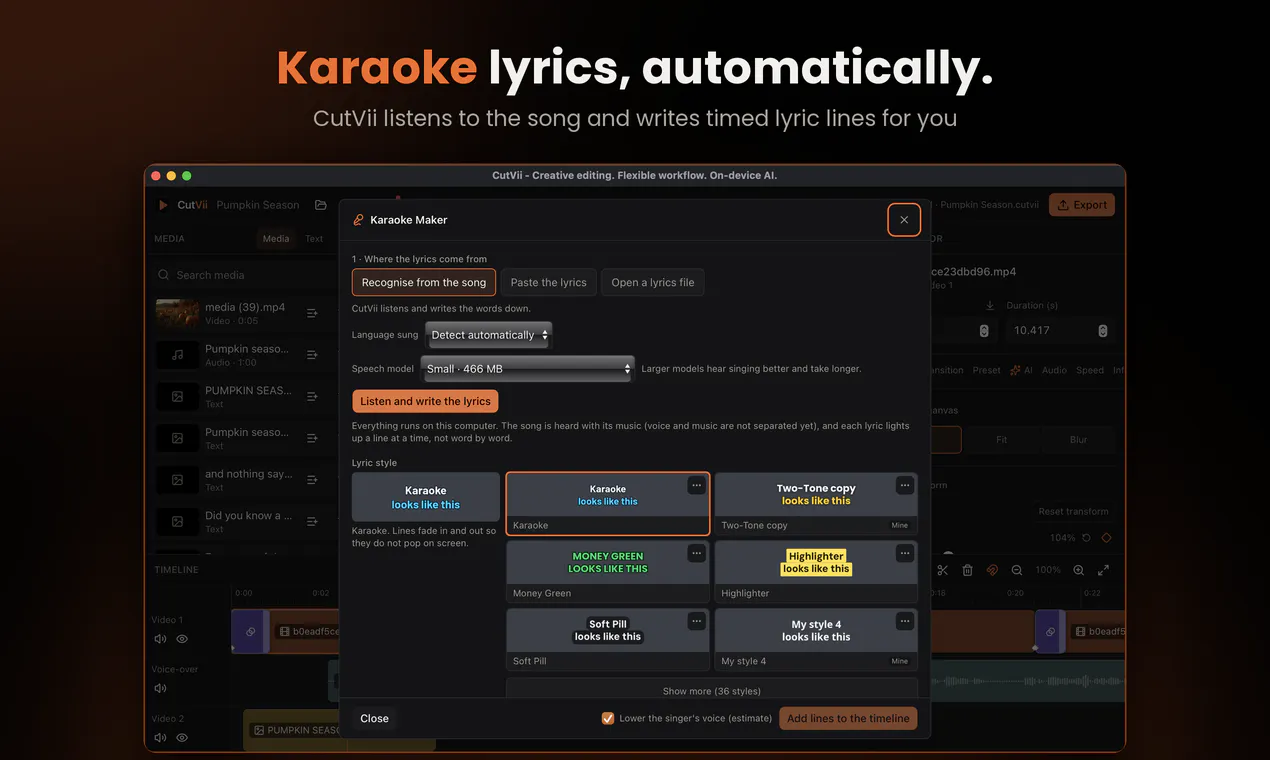Click the zoom in magnifier in timeline toolbar

[x=1079, y=570]
